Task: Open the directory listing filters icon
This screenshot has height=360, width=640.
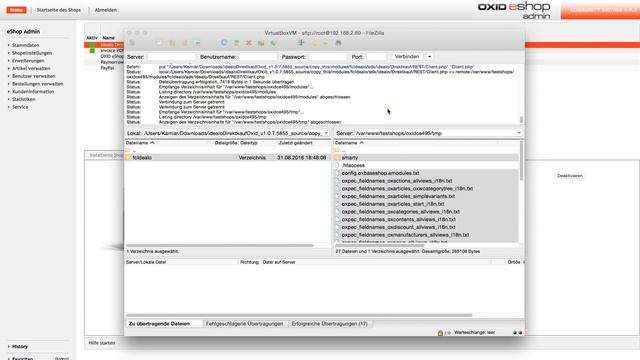Action: [301, 43]
